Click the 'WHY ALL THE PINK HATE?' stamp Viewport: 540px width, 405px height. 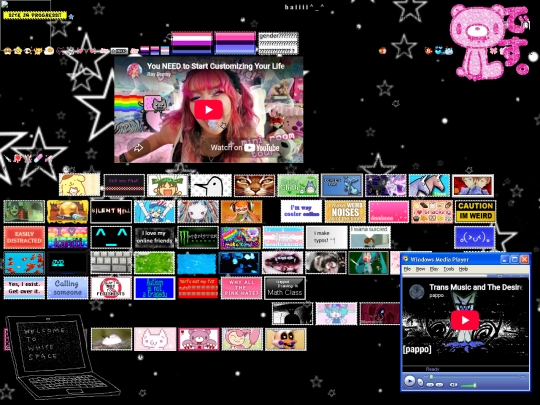click(241, 288)
